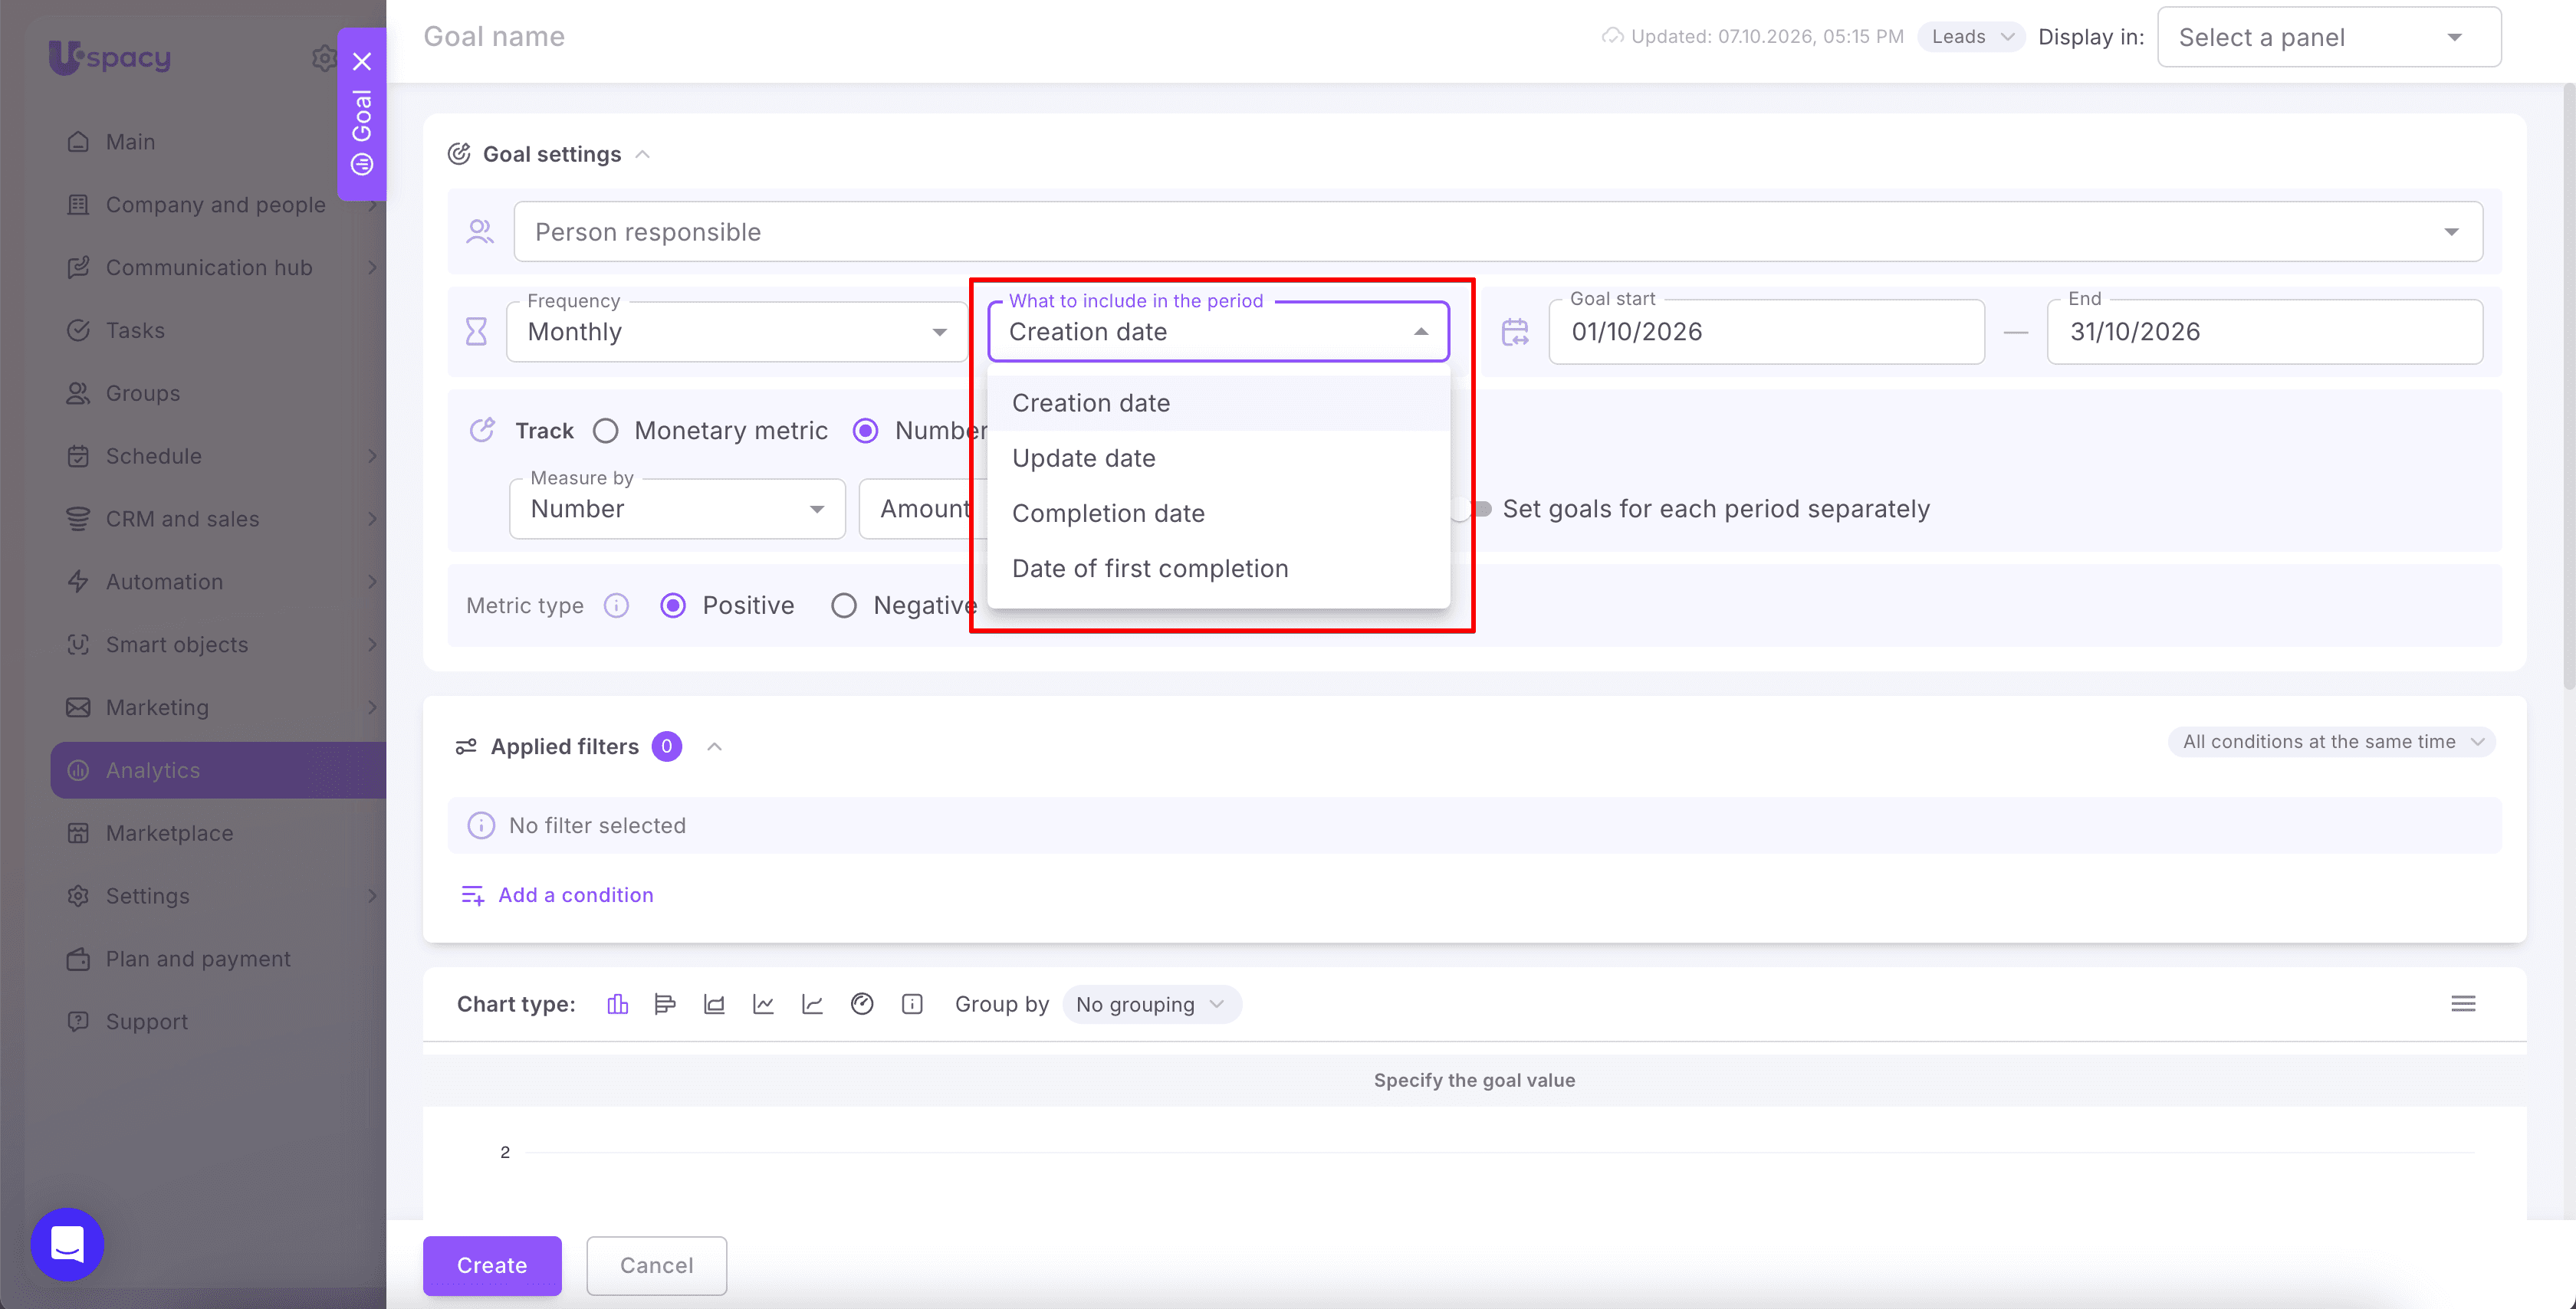Viewport: 2576px width, 1309px height.
Task: Select the Monetary metric radio button
Action: coord(605,431)
